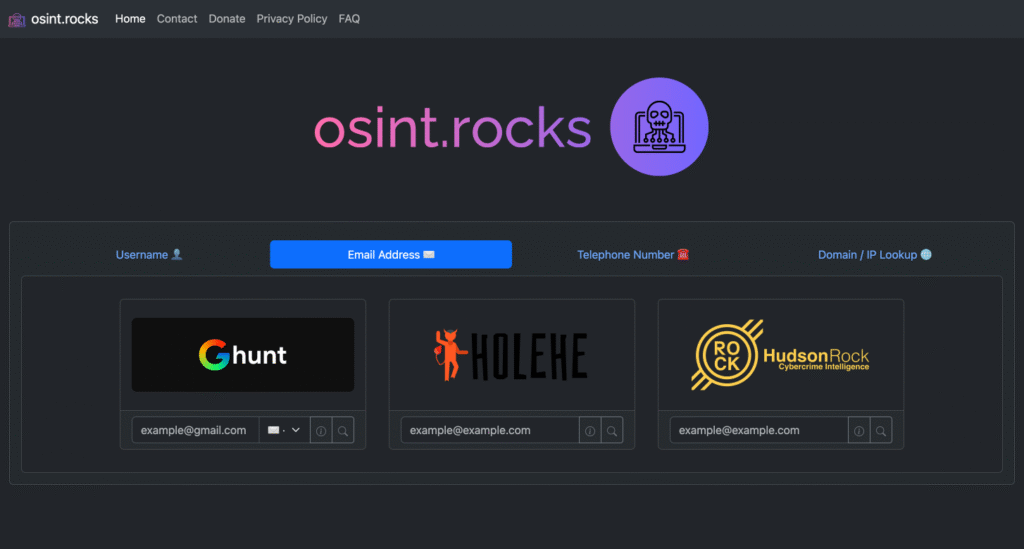Click the Donate link in navbar
The height and width of the screenshot is (549, 1024).
coord(227,19)
